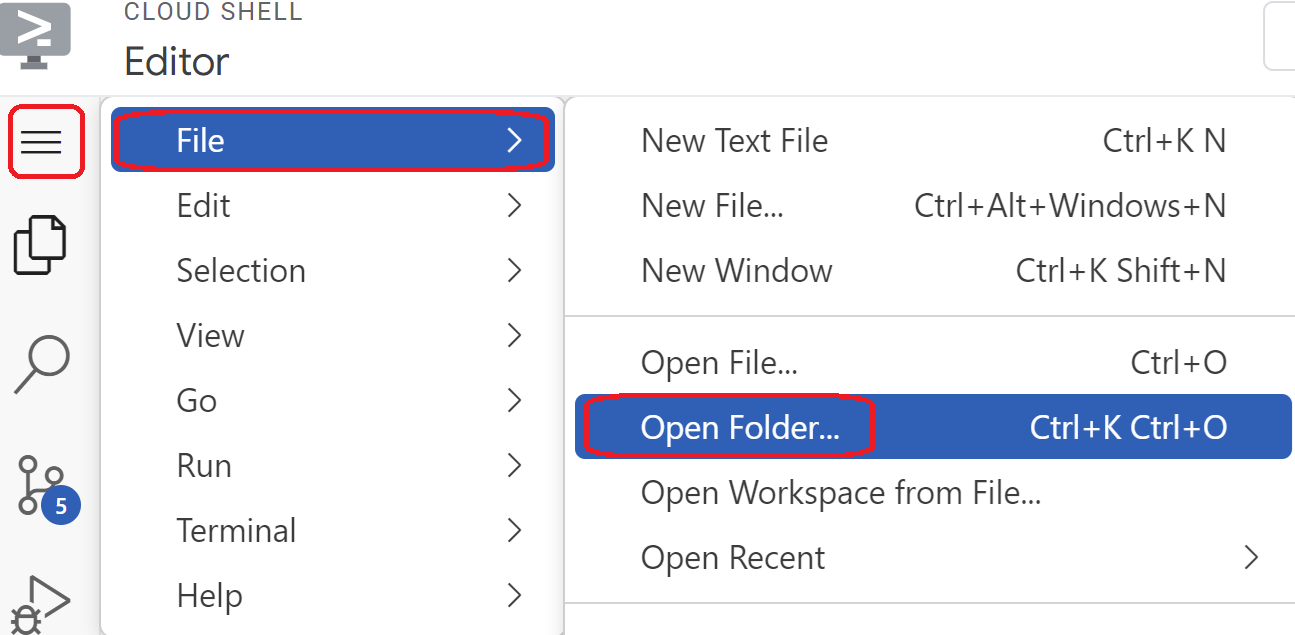This screenshot has width=1295, height=635.
Task: Expand the File submenu arrow
Action: (x=515, y=141)
